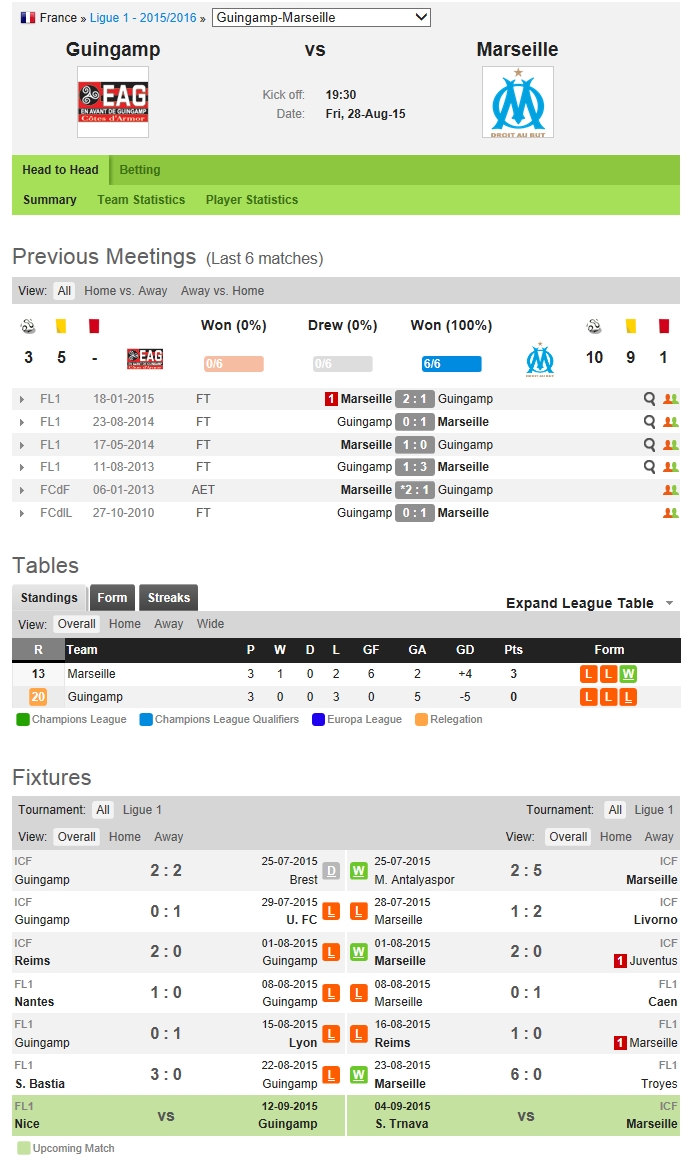Click magnifier icon for 11-08-2013 match
The image size is (684, 1176).
(x=650, y=467)
